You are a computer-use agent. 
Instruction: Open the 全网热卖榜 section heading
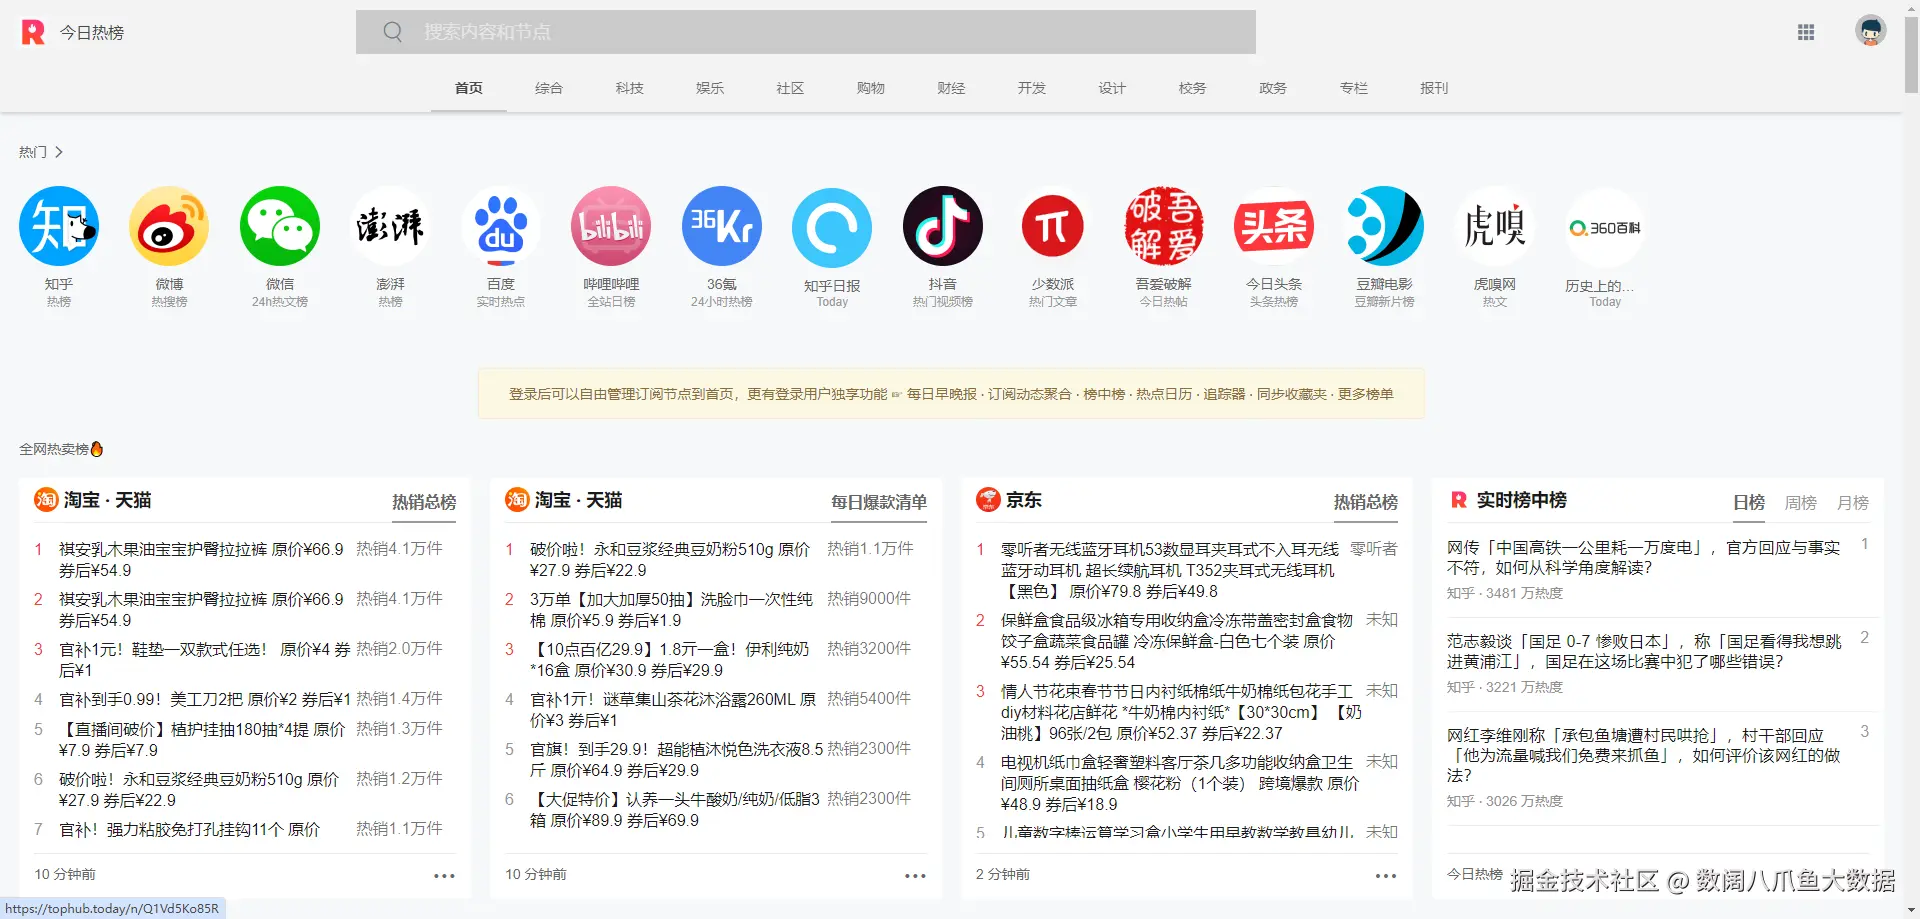point(61,449)
